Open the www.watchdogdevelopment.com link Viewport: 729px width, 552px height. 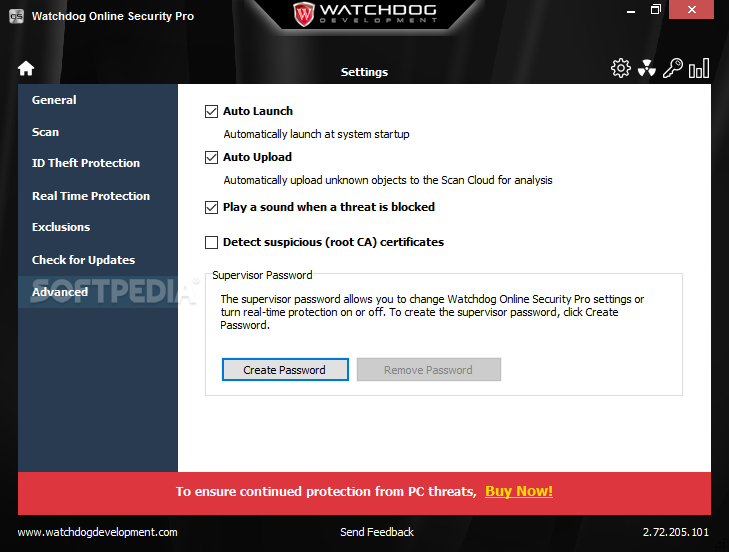[x=98, y=532]
